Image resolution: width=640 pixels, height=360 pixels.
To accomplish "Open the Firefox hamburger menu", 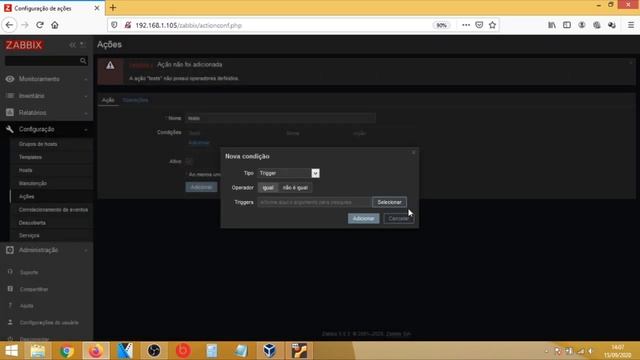I will [631, 25].
